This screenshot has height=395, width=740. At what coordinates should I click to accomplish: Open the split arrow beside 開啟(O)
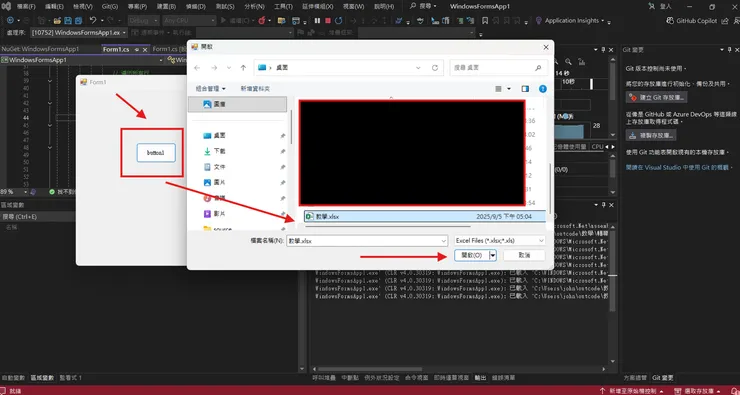point(493,255)
